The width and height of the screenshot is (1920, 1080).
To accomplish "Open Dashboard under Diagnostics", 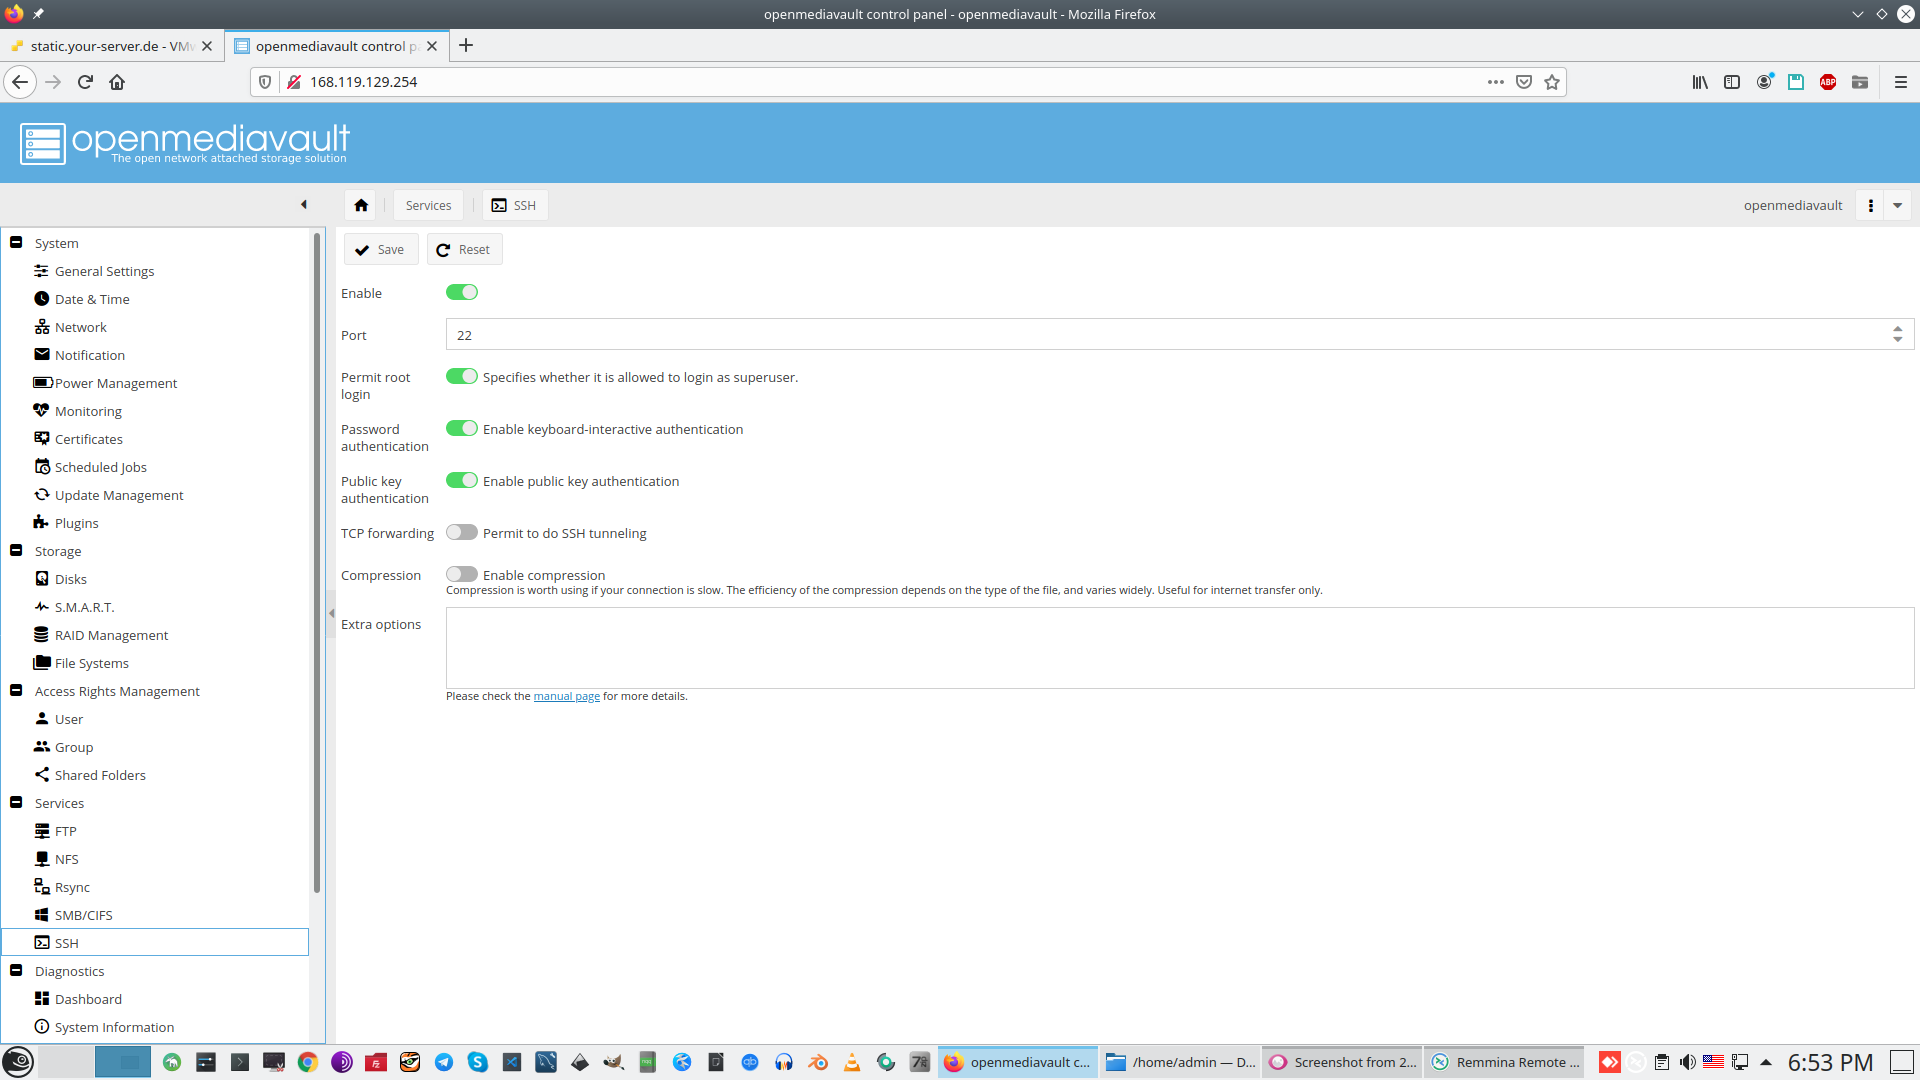I will click(88, 999).
